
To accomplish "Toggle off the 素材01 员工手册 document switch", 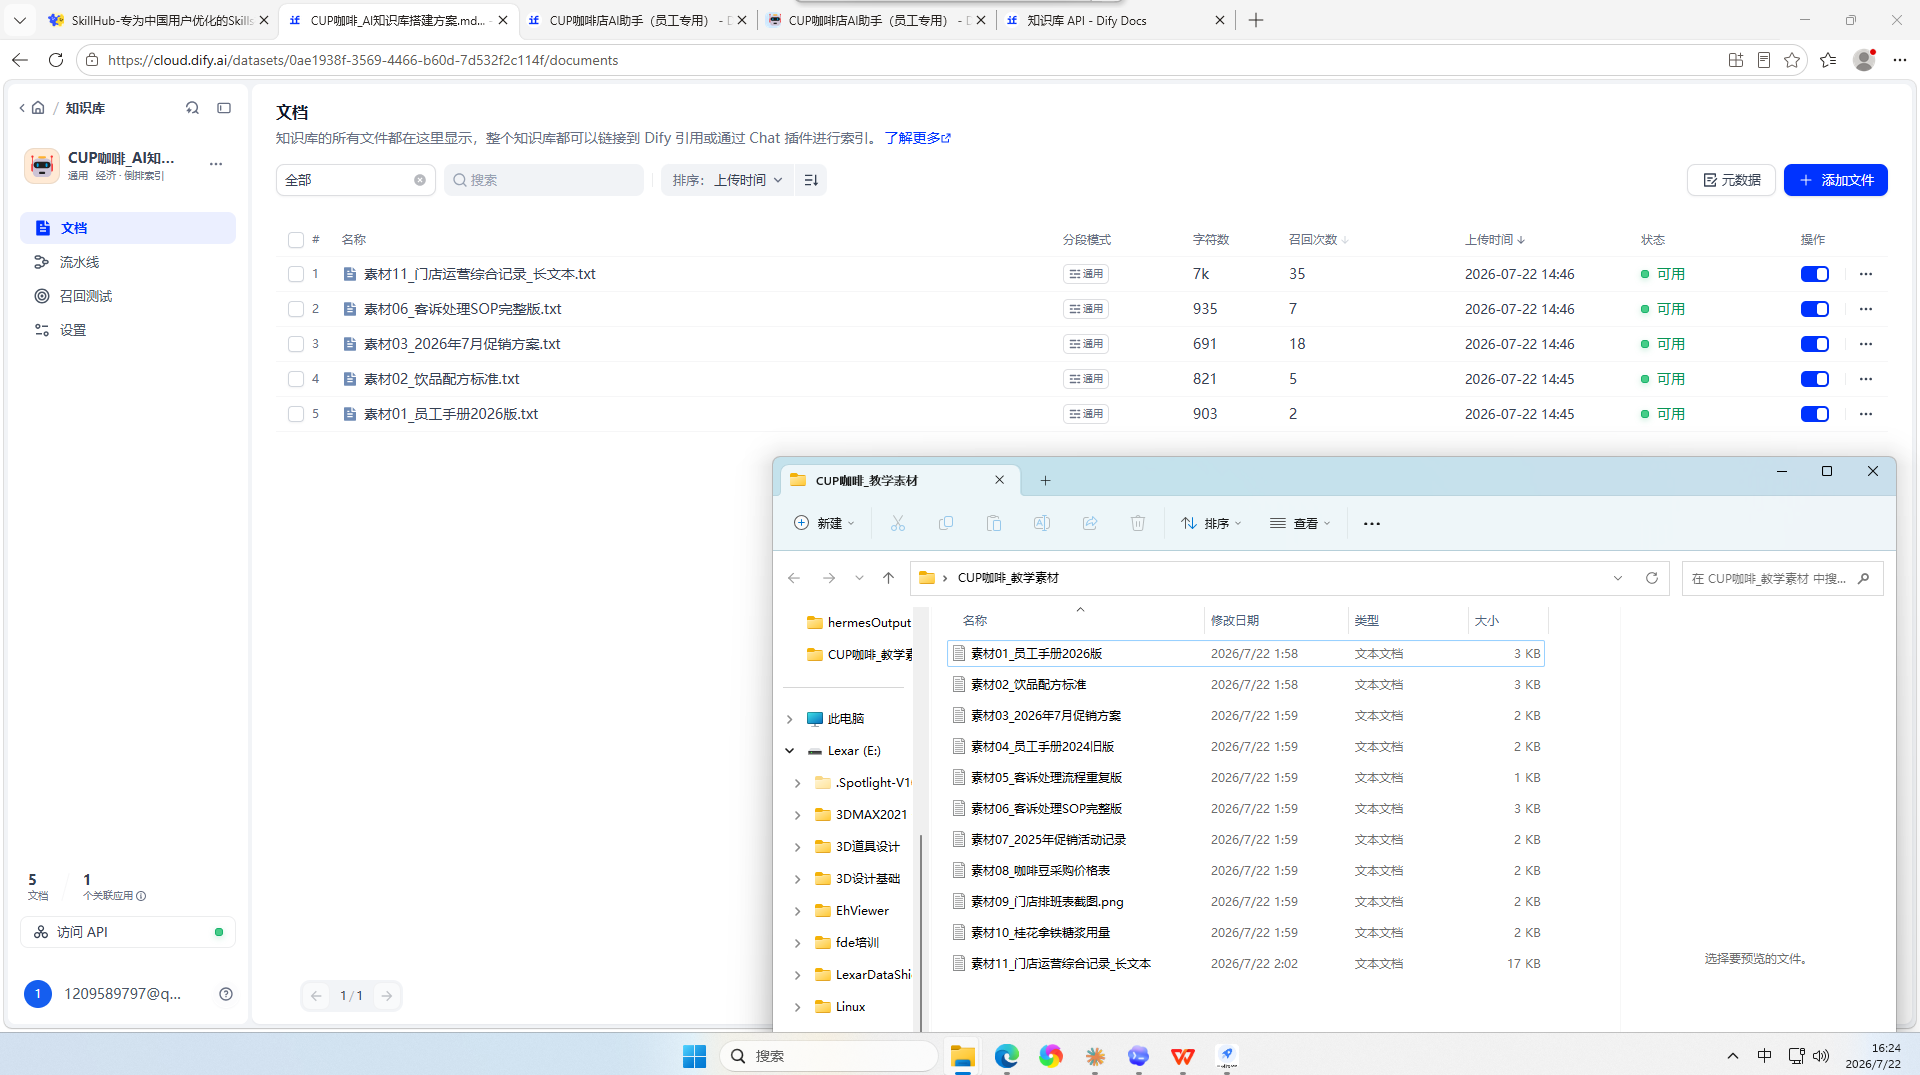I will tap(1815, 414).
